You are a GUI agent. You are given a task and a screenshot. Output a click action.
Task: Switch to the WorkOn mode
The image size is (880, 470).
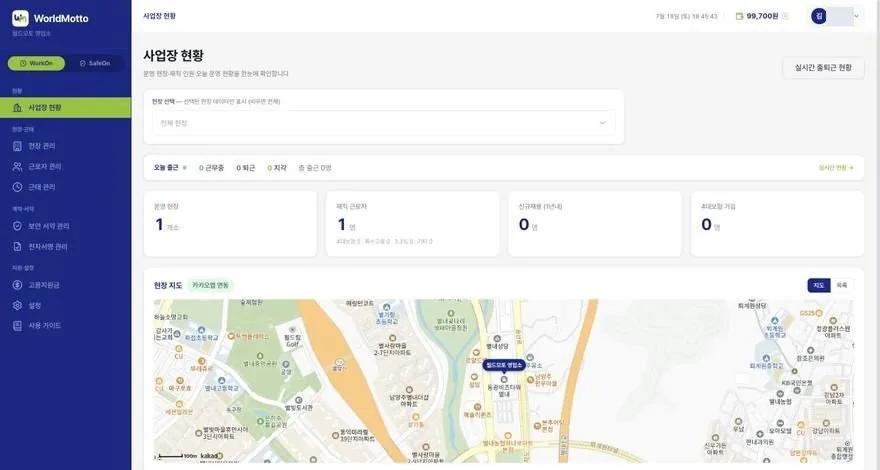tap(36, 63)
